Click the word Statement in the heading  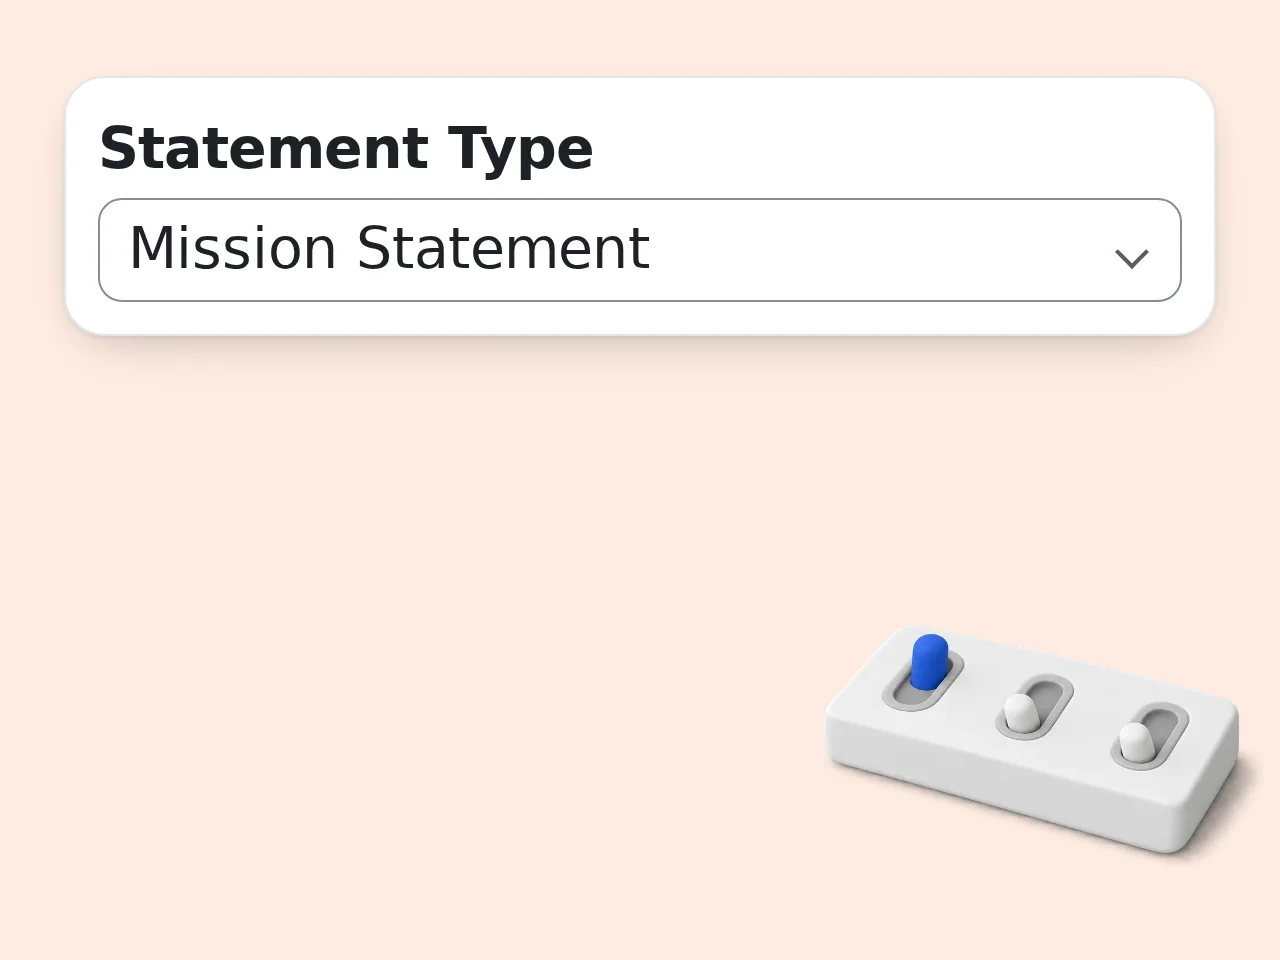(264, 148)
